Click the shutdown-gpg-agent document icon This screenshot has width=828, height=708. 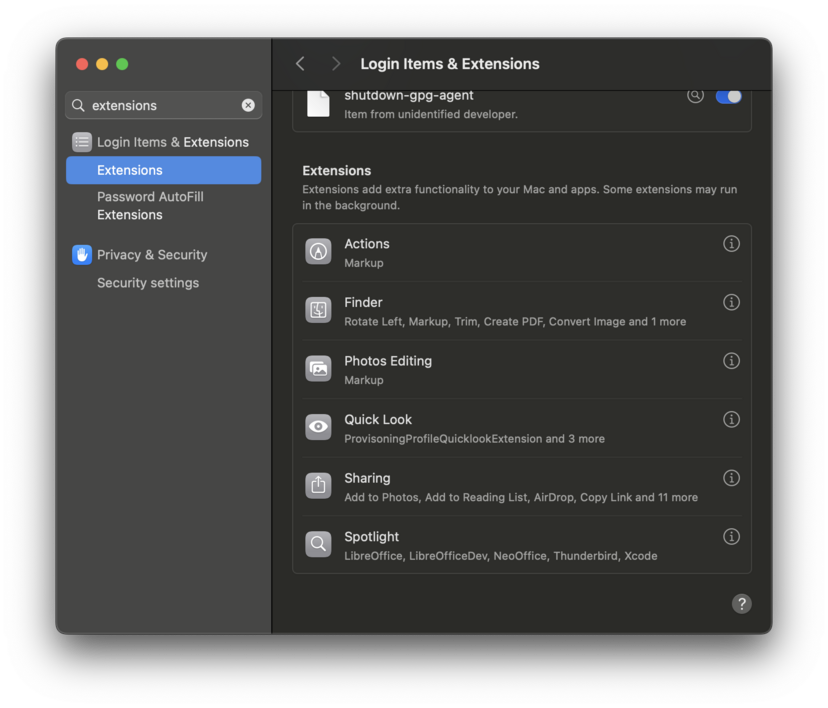pos(317,101)
